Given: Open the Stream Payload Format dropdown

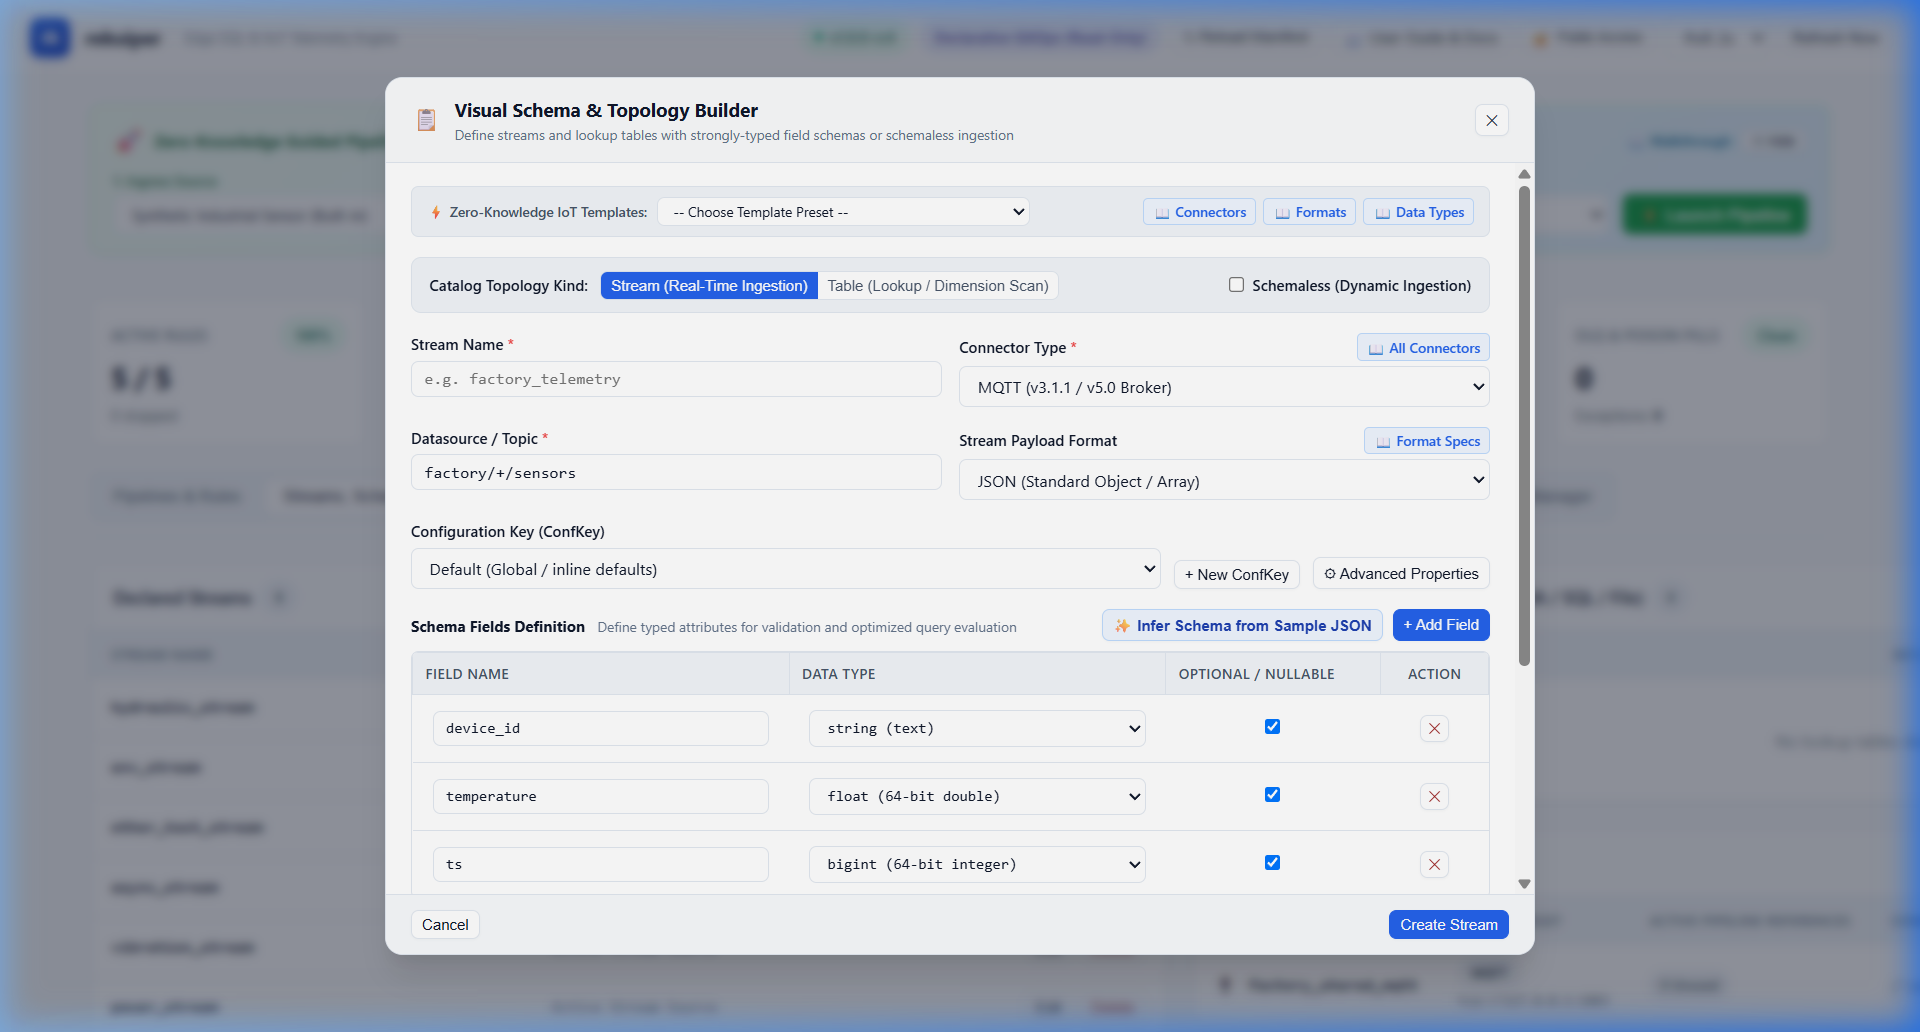Looking at the screenshot, I should [1224, 481].
